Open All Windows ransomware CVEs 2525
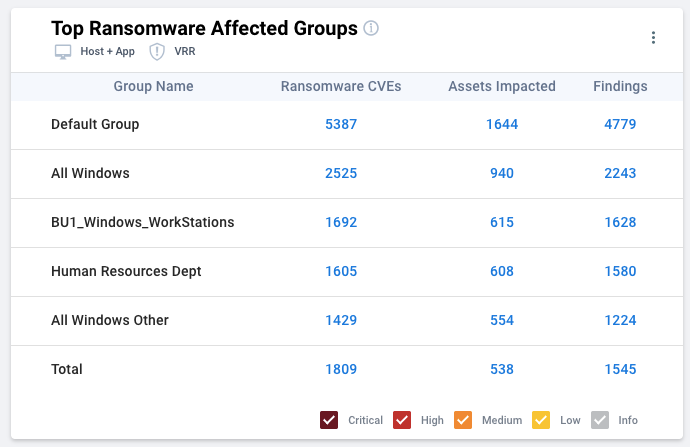 341,173
